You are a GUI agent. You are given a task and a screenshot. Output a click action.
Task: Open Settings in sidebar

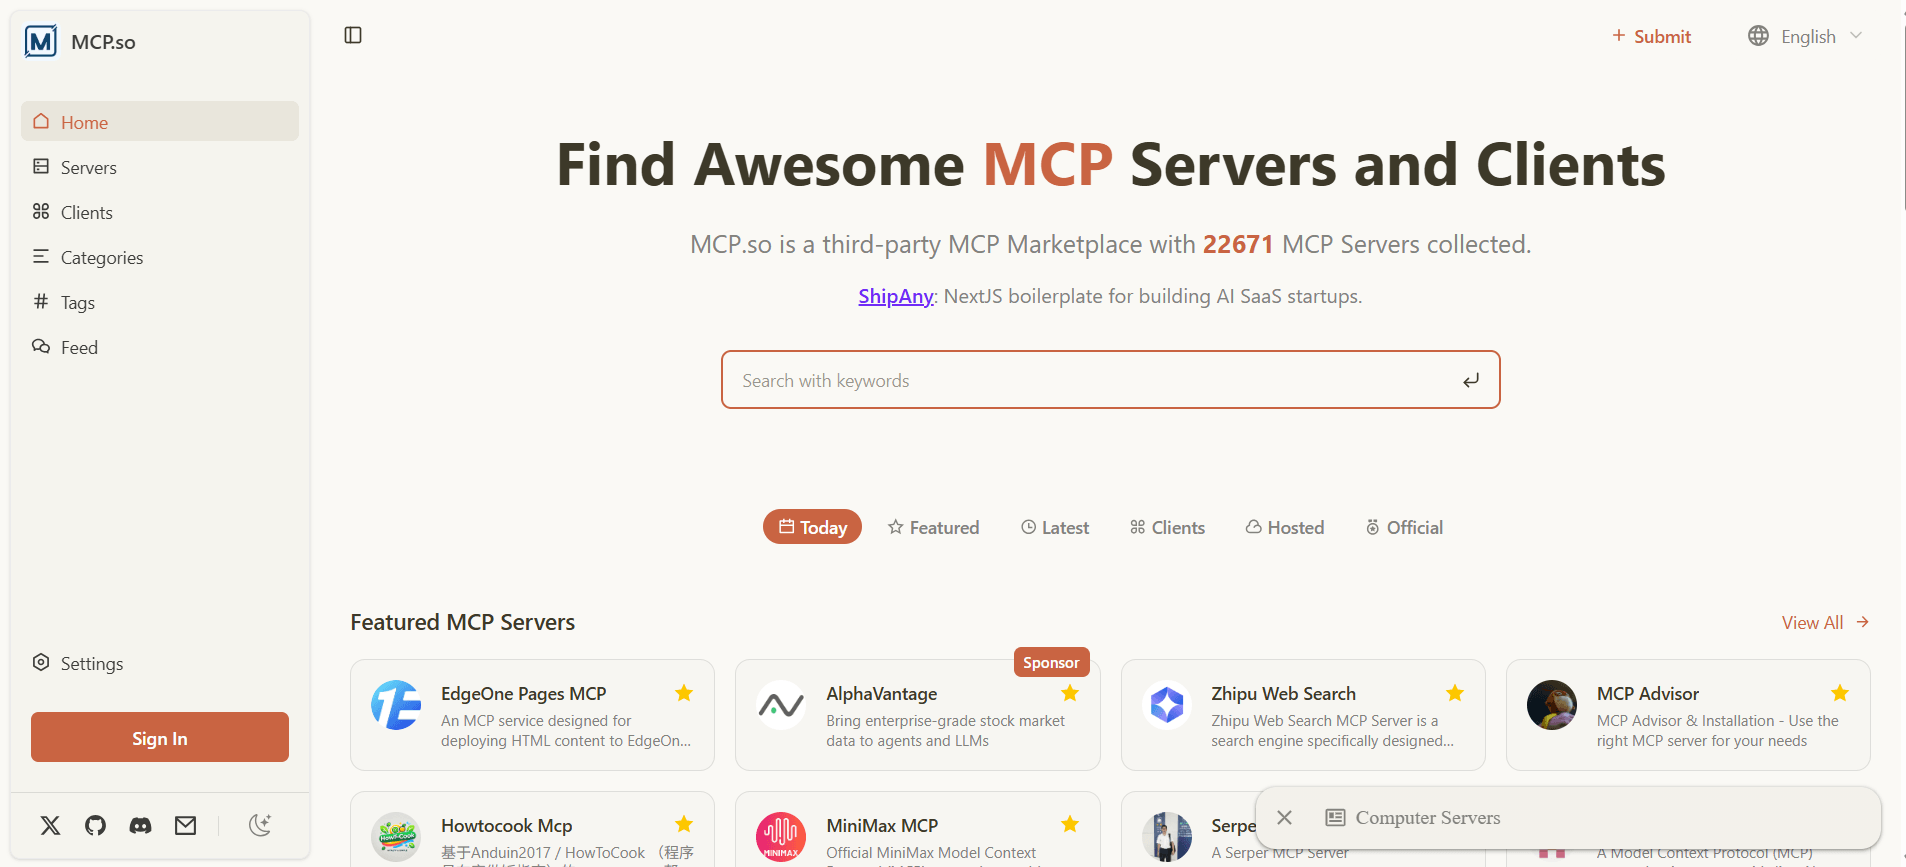tap(160, 663)
